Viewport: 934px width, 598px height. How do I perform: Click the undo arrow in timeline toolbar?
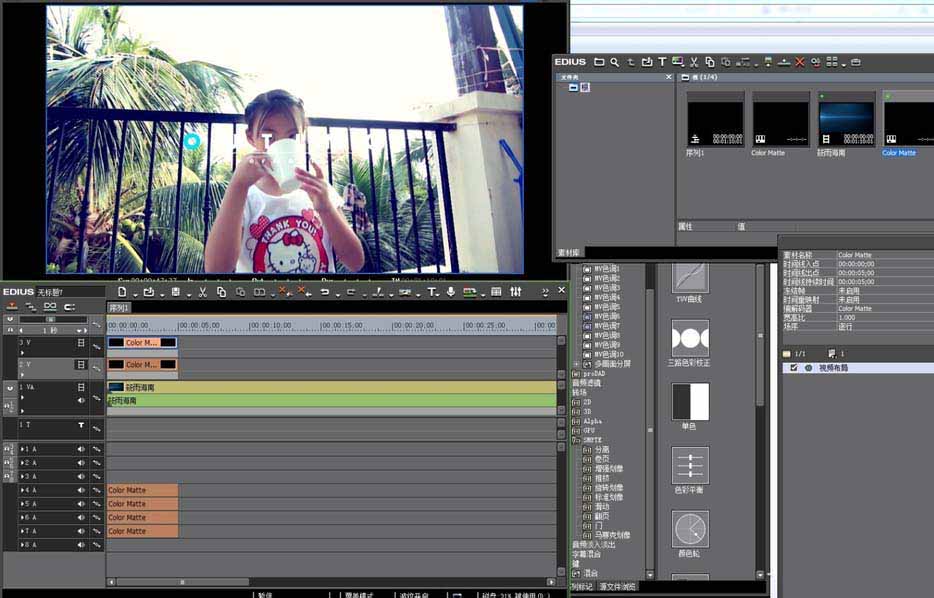(x=325, y=291)
